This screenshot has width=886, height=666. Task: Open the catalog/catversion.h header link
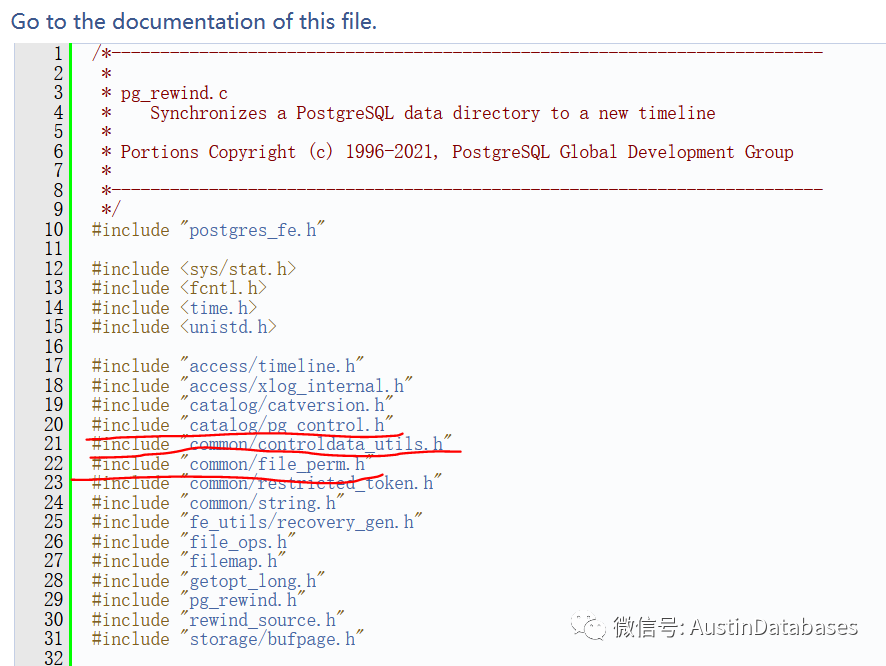[x=286, y=405]
